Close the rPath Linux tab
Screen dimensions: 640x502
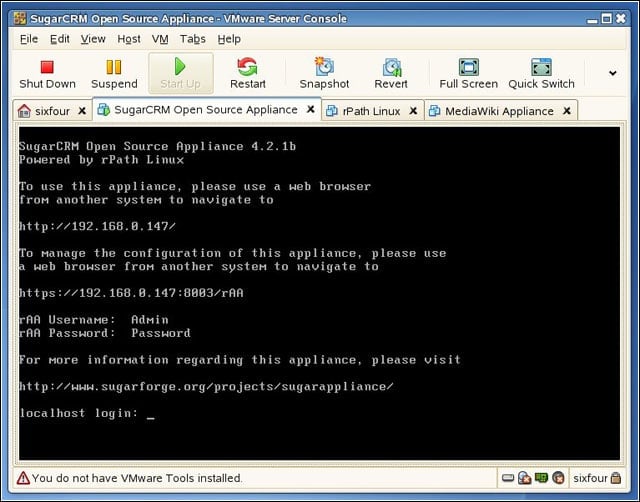[413, 111]
